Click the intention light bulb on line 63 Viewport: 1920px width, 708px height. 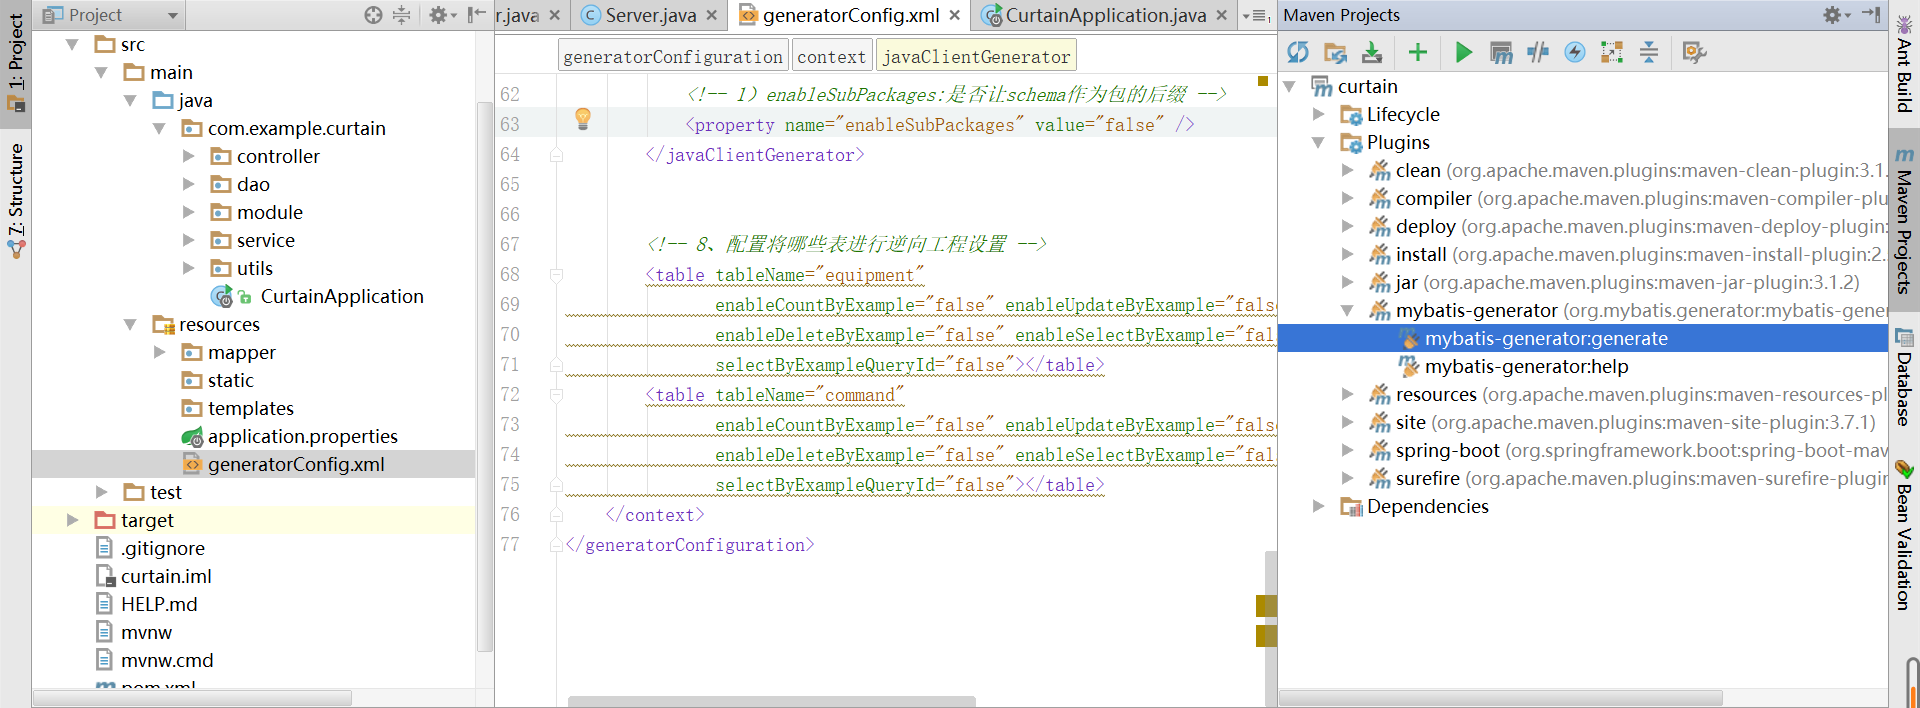coord(583,119)
